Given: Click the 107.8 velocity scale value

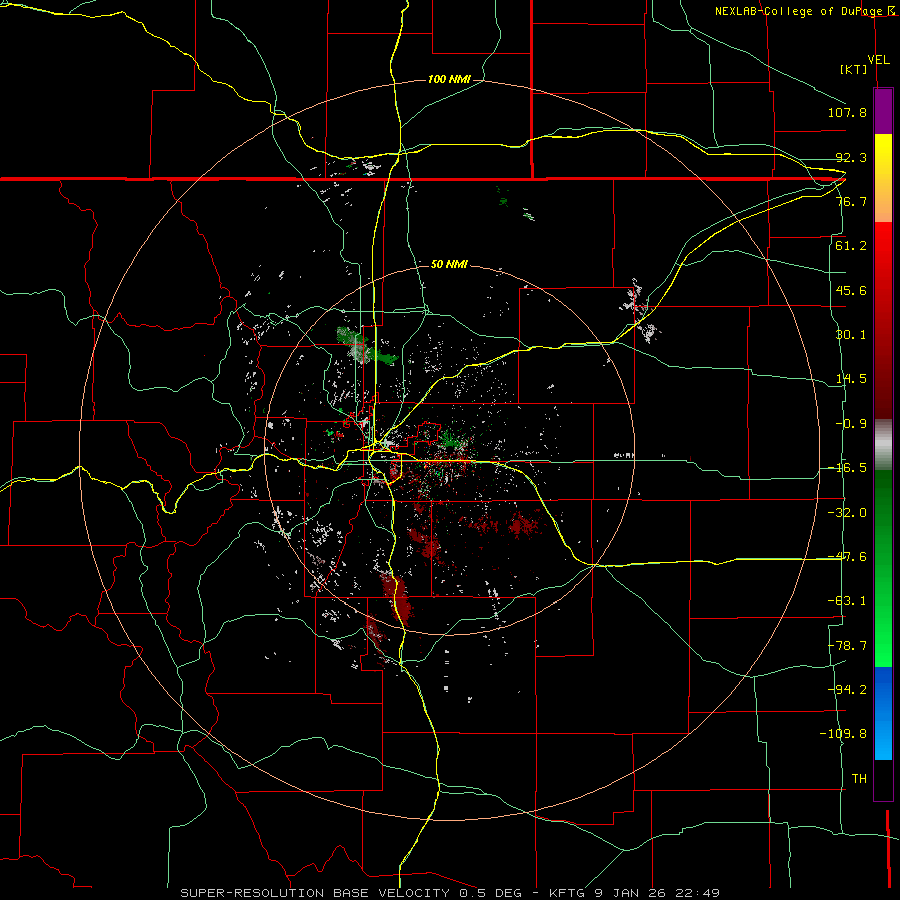Looking at the screenshot, I should (x=847, y=112).
